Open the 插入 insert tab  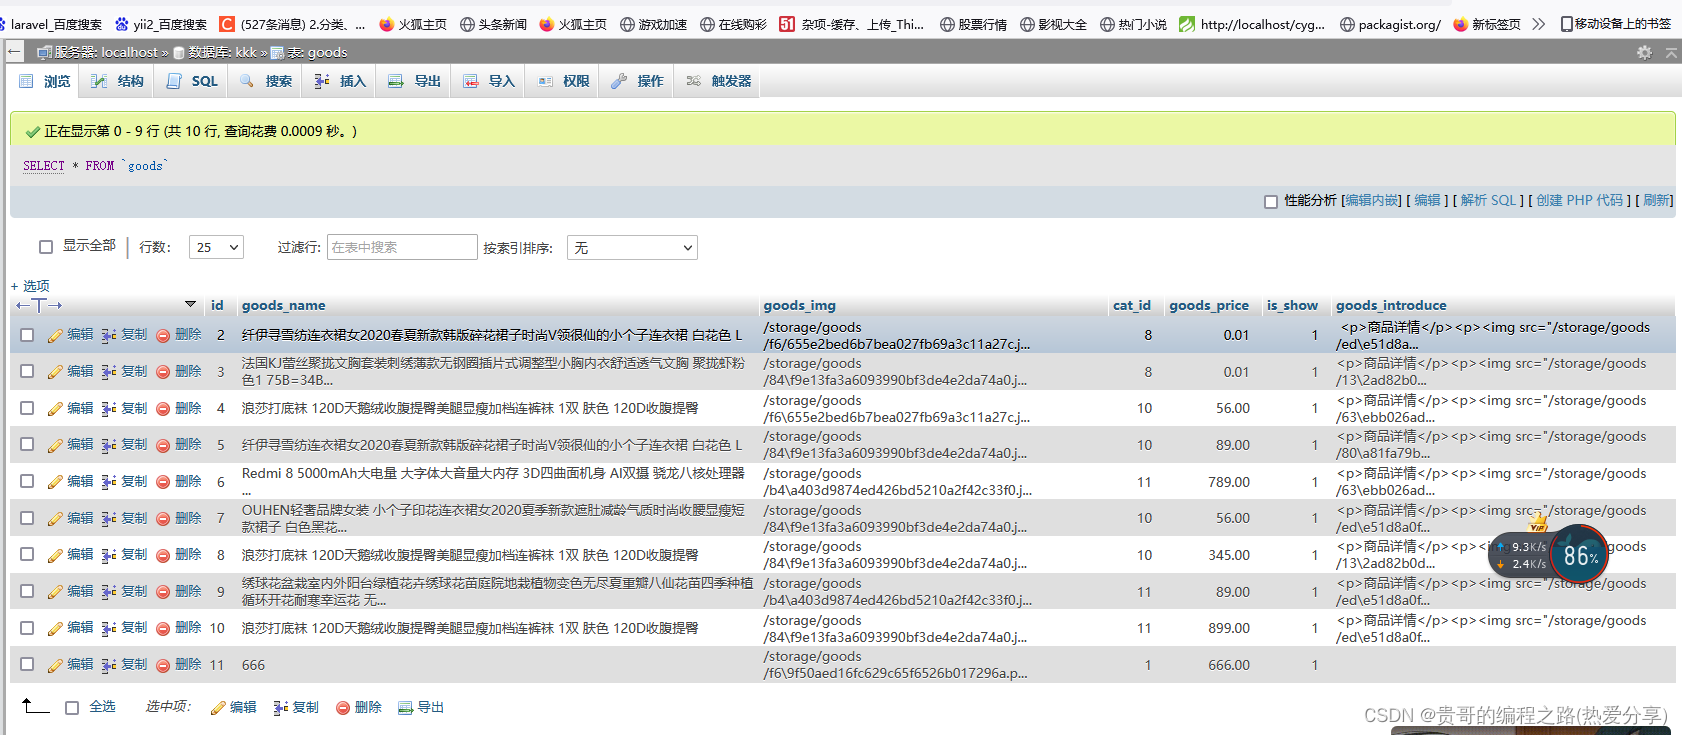(340, 81)
